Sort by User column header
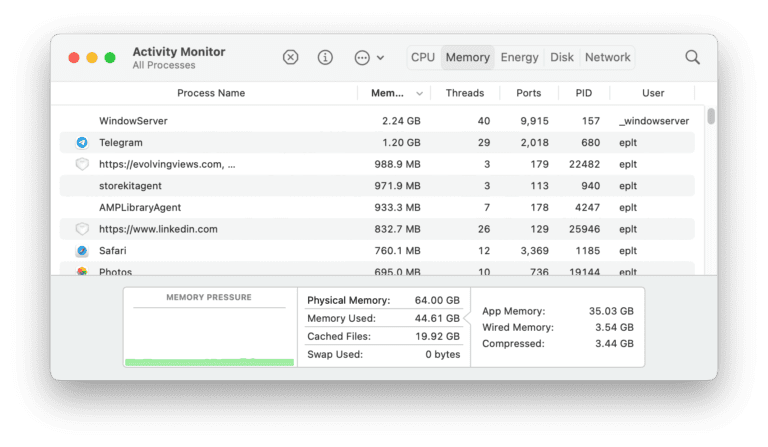The image size is (768, 447). [653, 93]
